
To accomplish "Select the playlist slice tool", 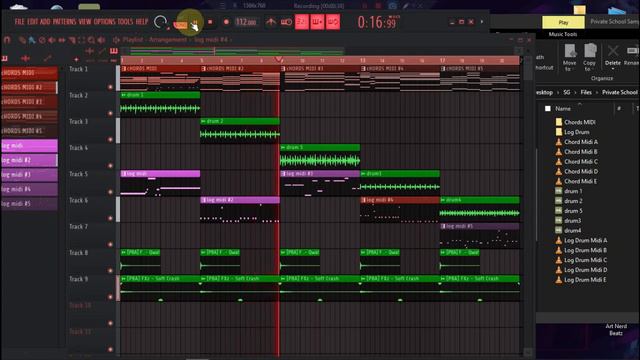I will 71,40.
